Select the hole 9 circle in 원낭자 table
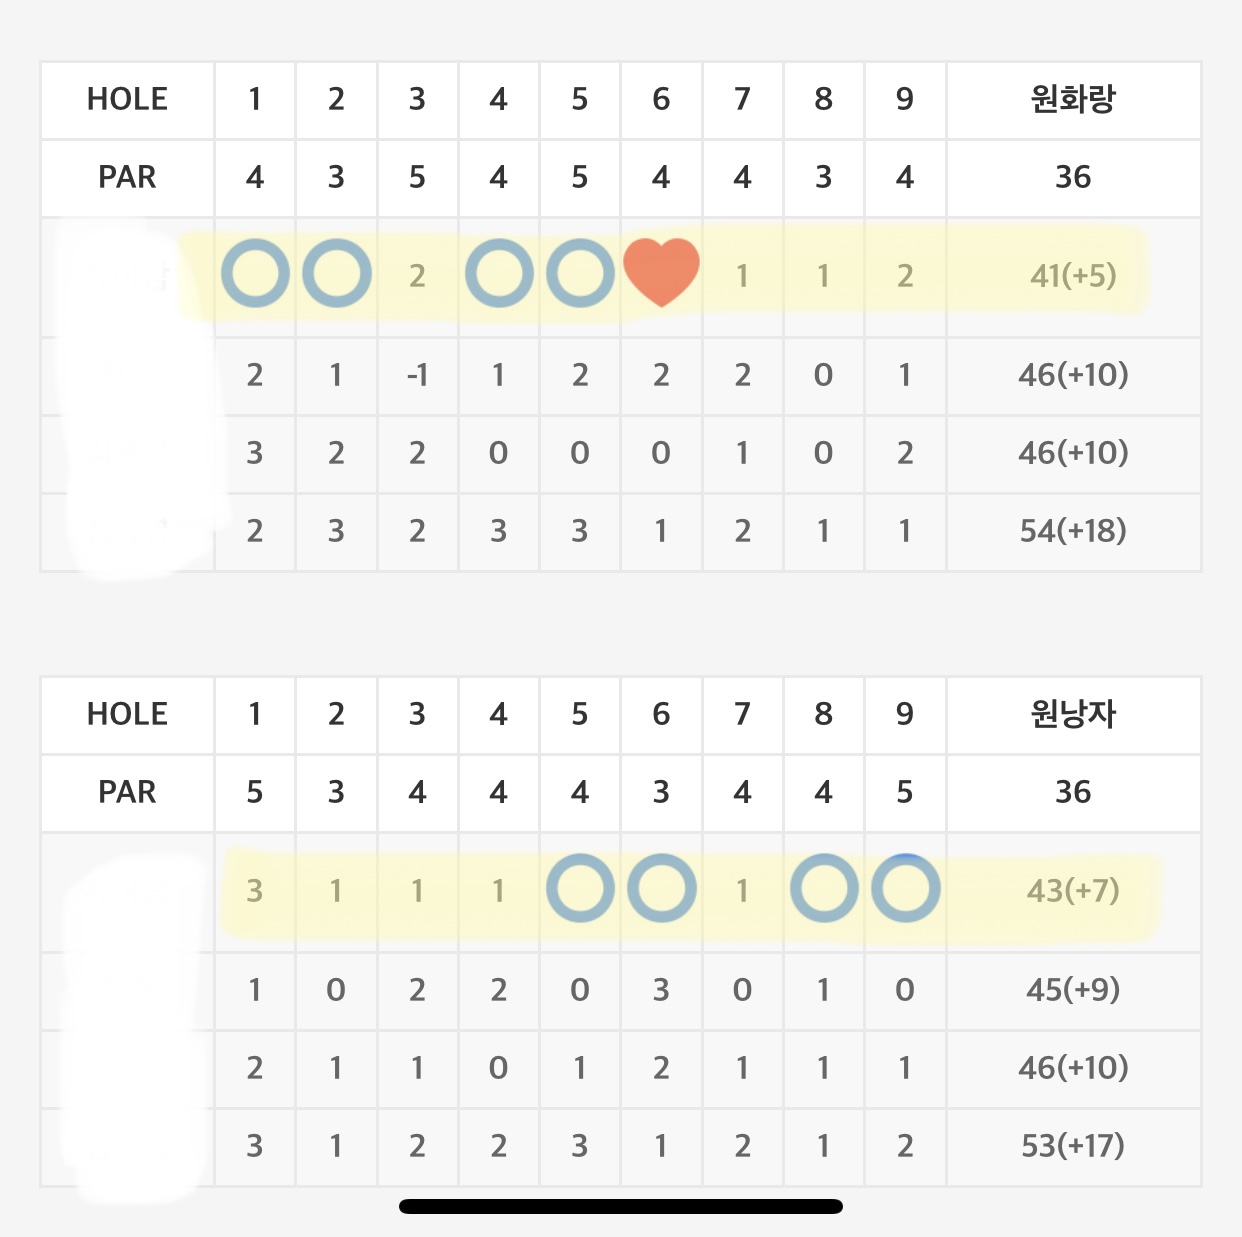The image size is (1242, 1237). 905,888
